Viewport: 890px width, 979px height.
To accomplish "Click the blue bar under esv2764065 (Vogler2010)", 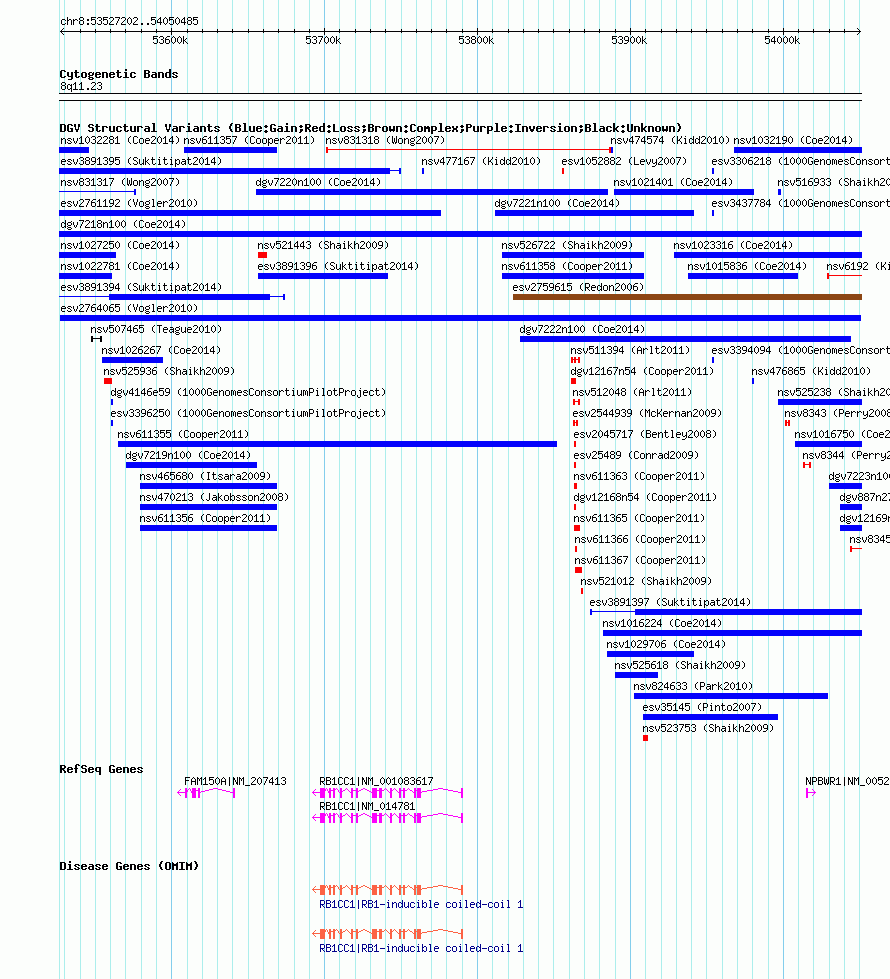I will click(460, 318).
